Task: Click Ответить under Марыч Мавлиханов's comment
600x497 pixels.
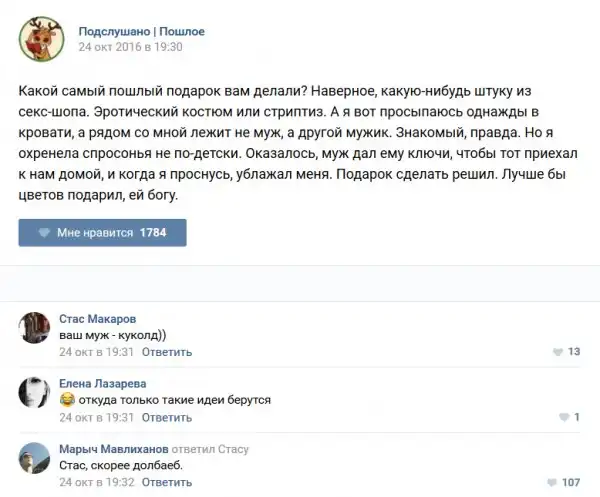Action: [167, 482]
